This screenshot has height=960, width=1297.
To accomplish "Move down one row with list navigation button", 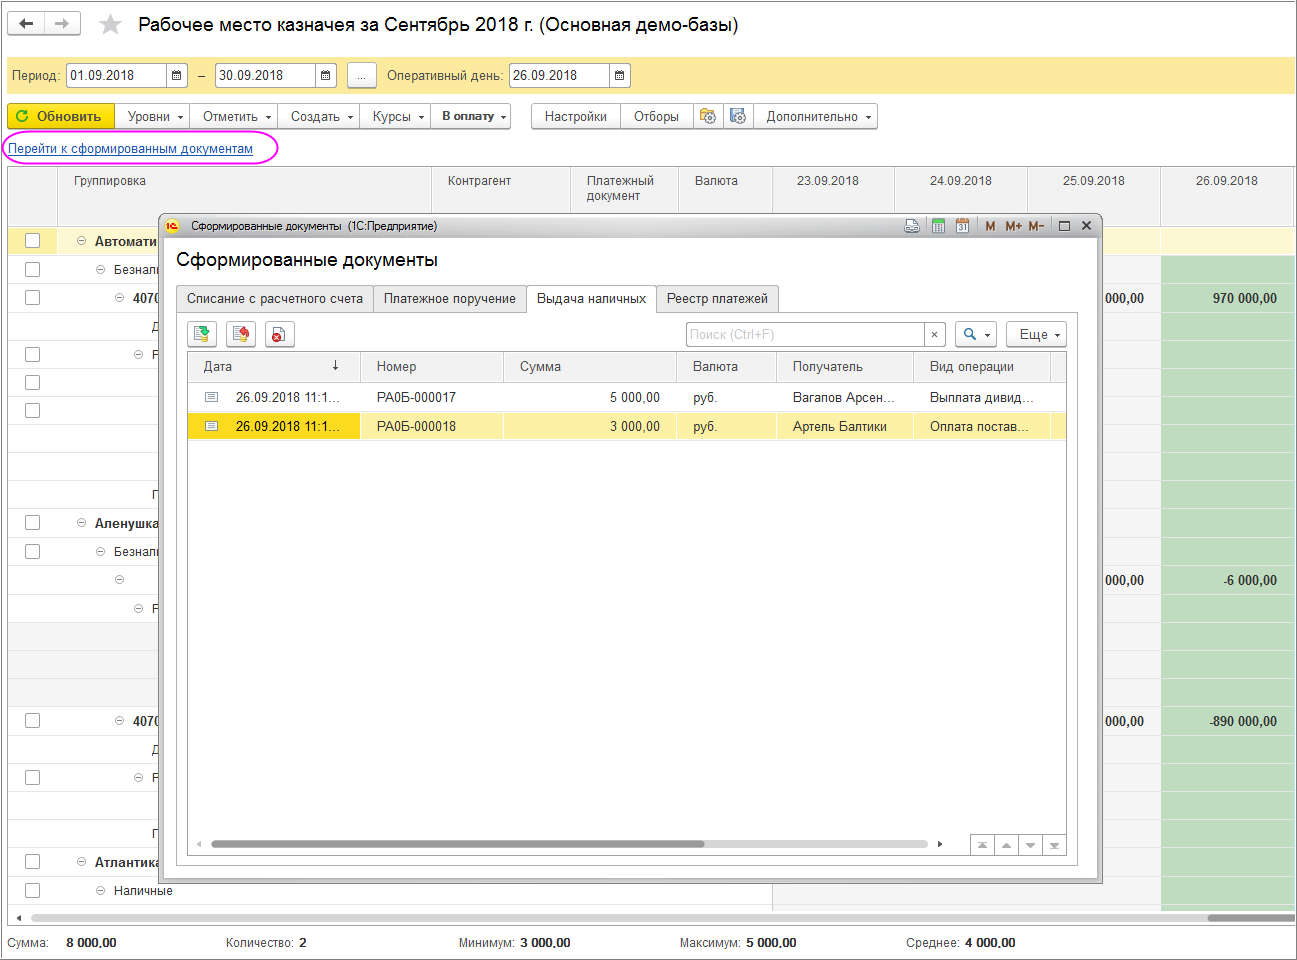I will (x=1030, y=845).
